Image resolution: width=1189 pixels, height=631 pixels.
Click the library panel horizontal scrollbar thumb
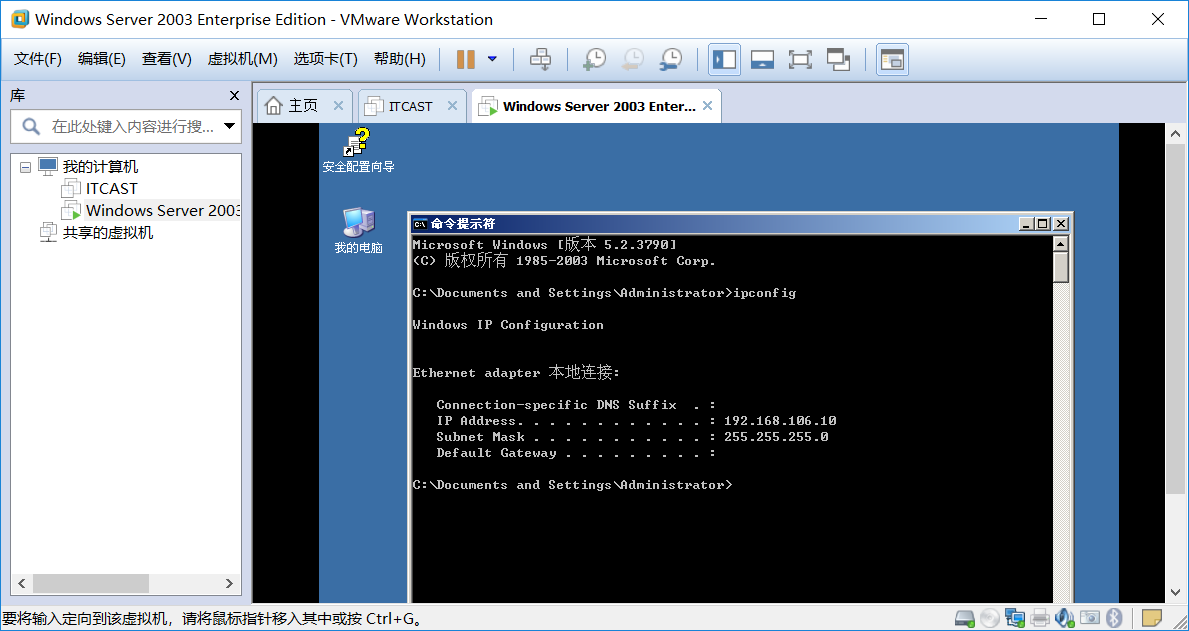(x=91, y=583)
